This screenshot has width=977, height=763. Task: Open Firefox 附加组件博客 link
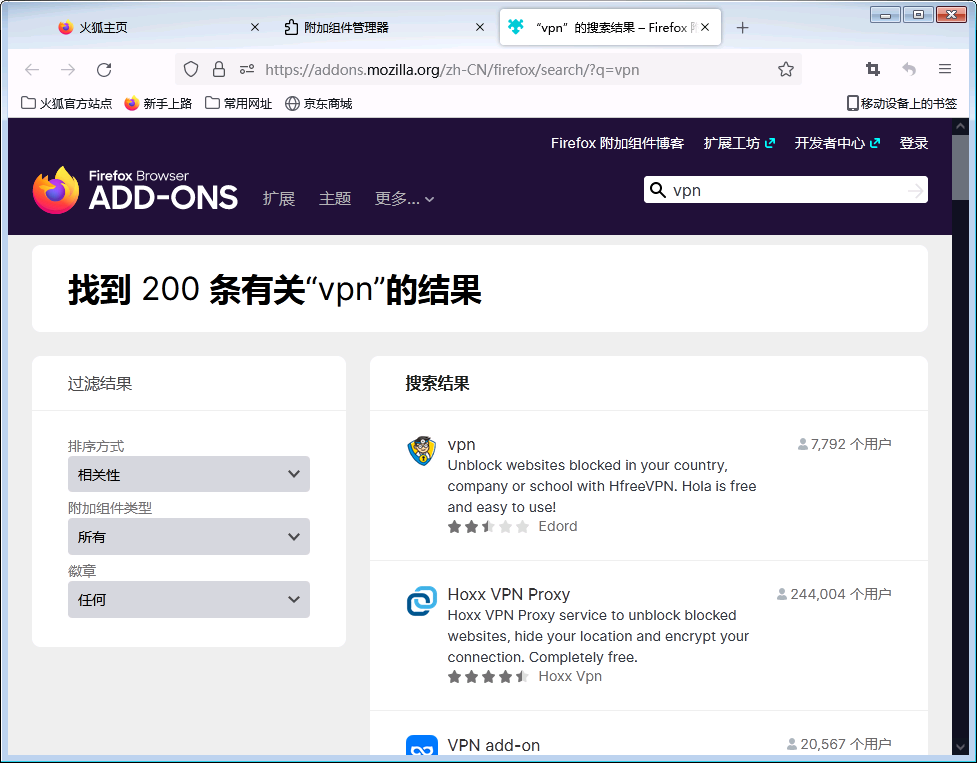coord(617,143)
